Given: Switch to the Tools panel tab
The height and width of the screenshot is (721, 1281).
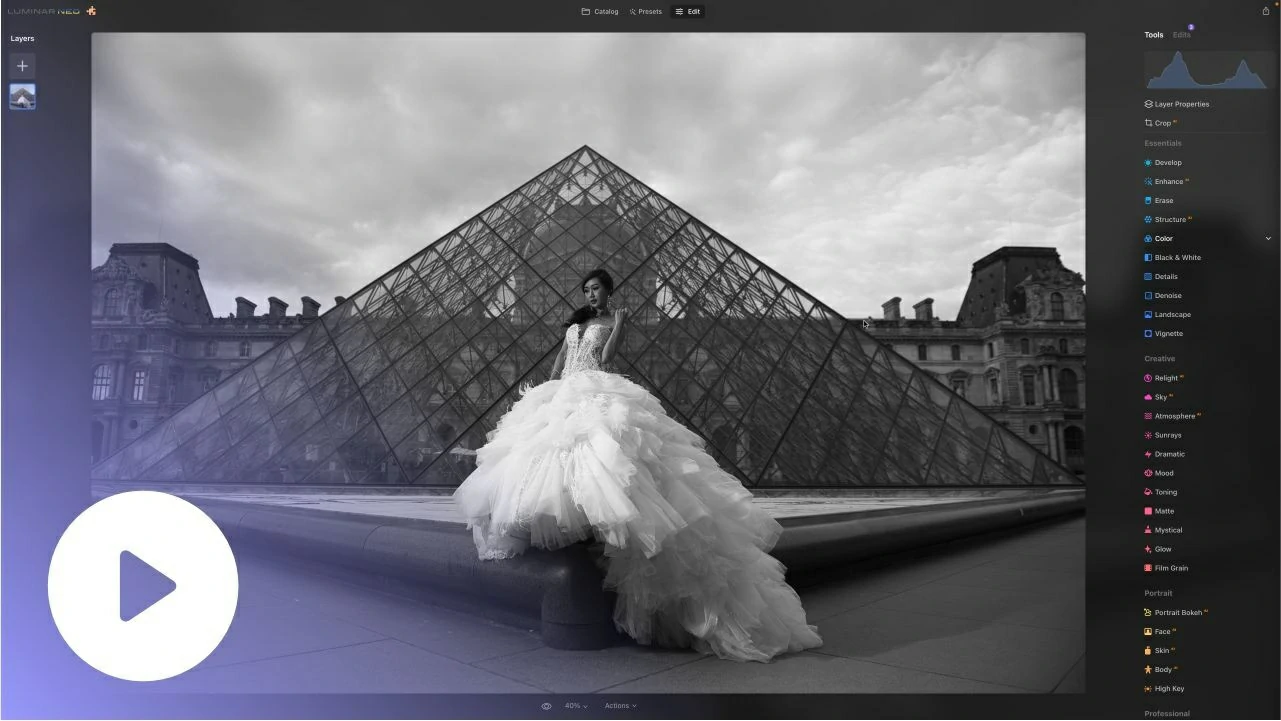Looking at the screenshot, I should (x=1154, y=35).
